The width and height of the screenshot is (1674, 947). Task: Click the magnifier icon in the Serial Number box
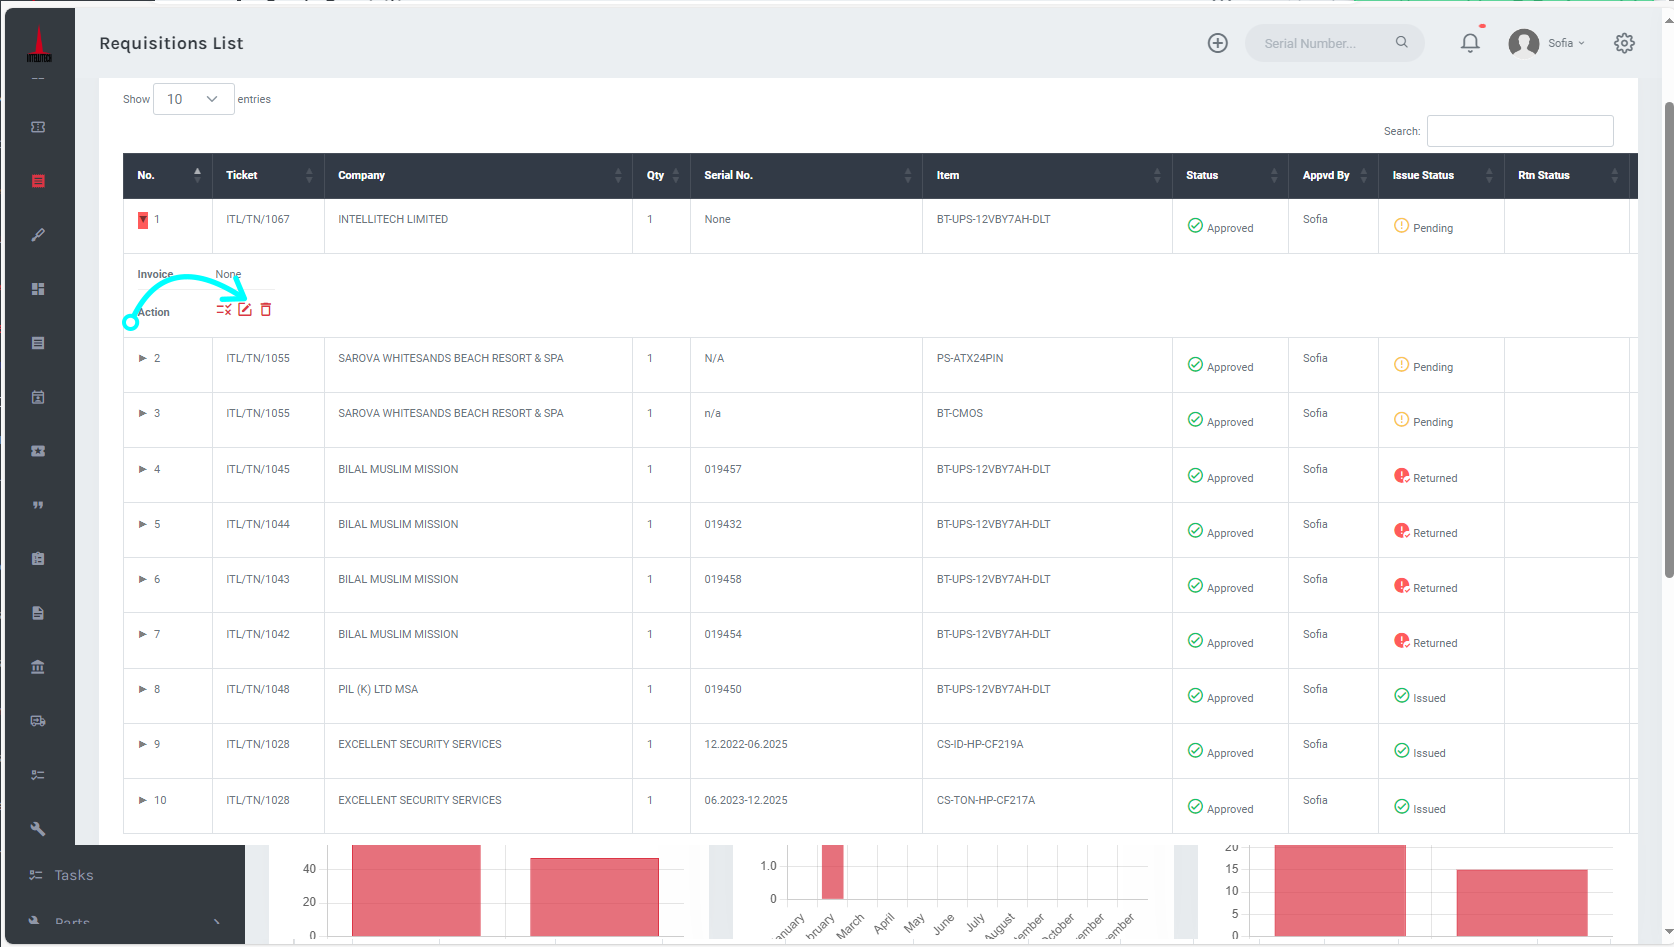(1402, 42)
